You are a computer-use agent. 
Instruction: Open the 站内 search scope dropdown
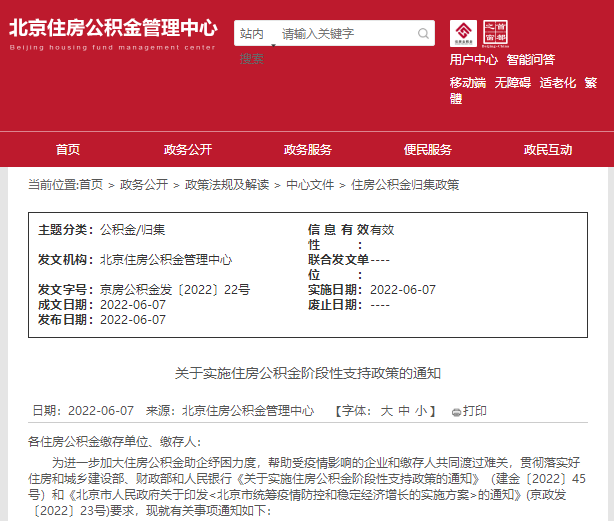pyautogui.click(x=256, y=34)
